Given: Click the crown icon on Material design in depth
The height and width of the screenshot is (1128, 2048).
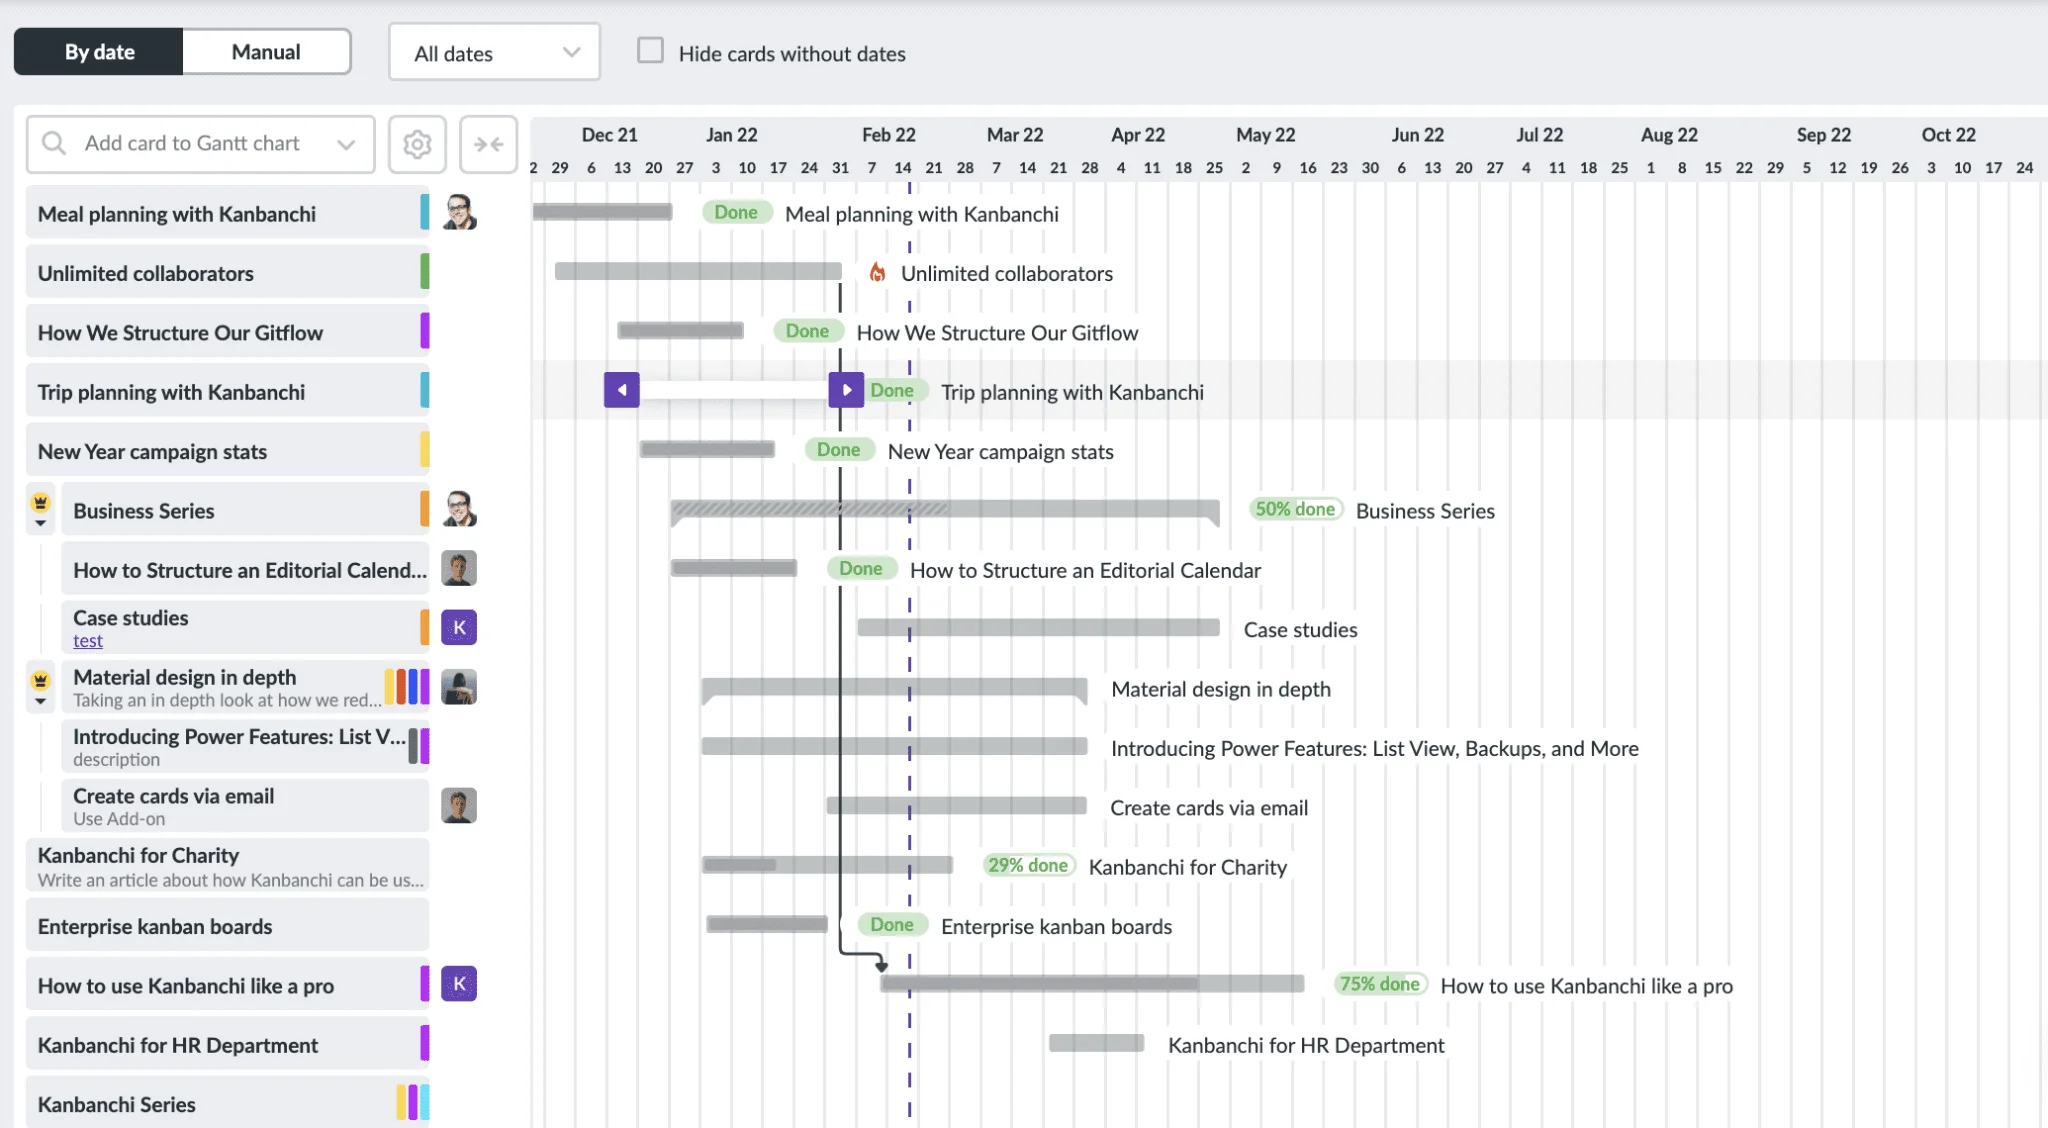Looking at the screenshot, I should click(40, 678).
